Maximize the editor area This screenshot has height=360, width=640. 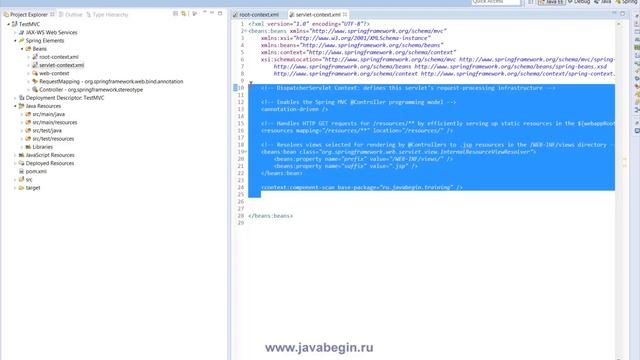coord(622,13)
